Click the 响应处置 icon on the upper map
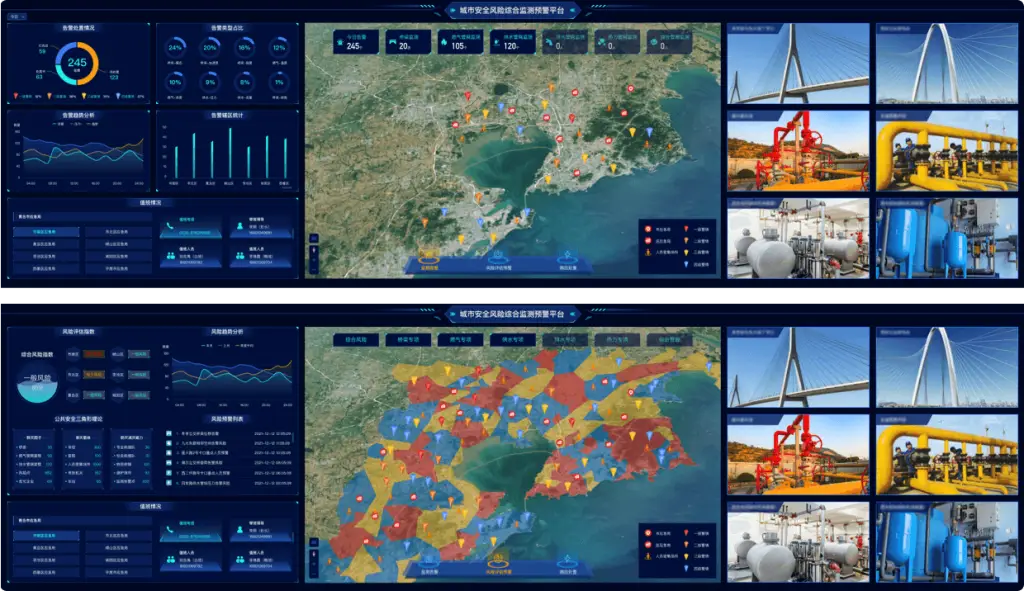The image size is (1024, 591). 567,258
